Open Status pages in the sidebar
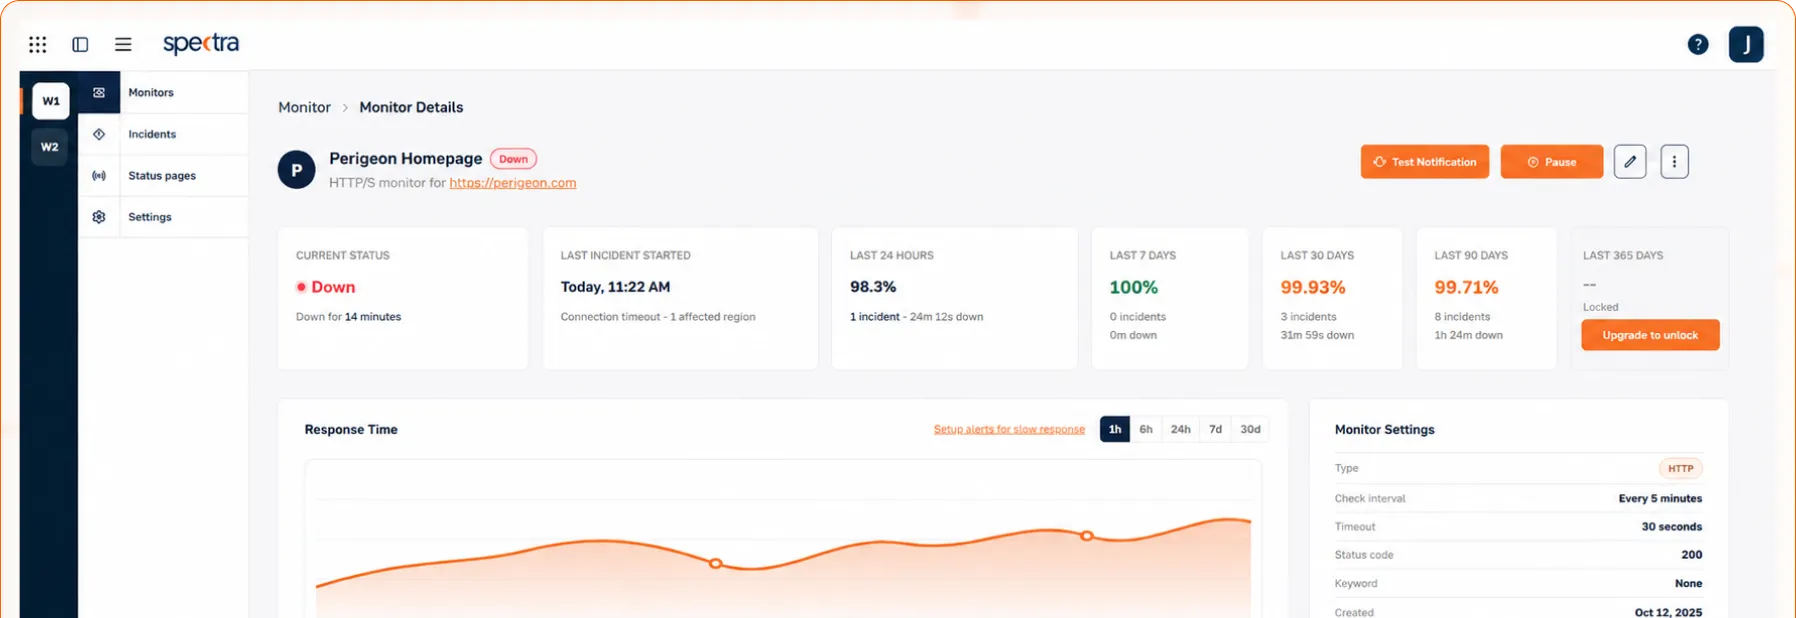Viewport: 1796px width, 618px height. (x=162, y=176)
